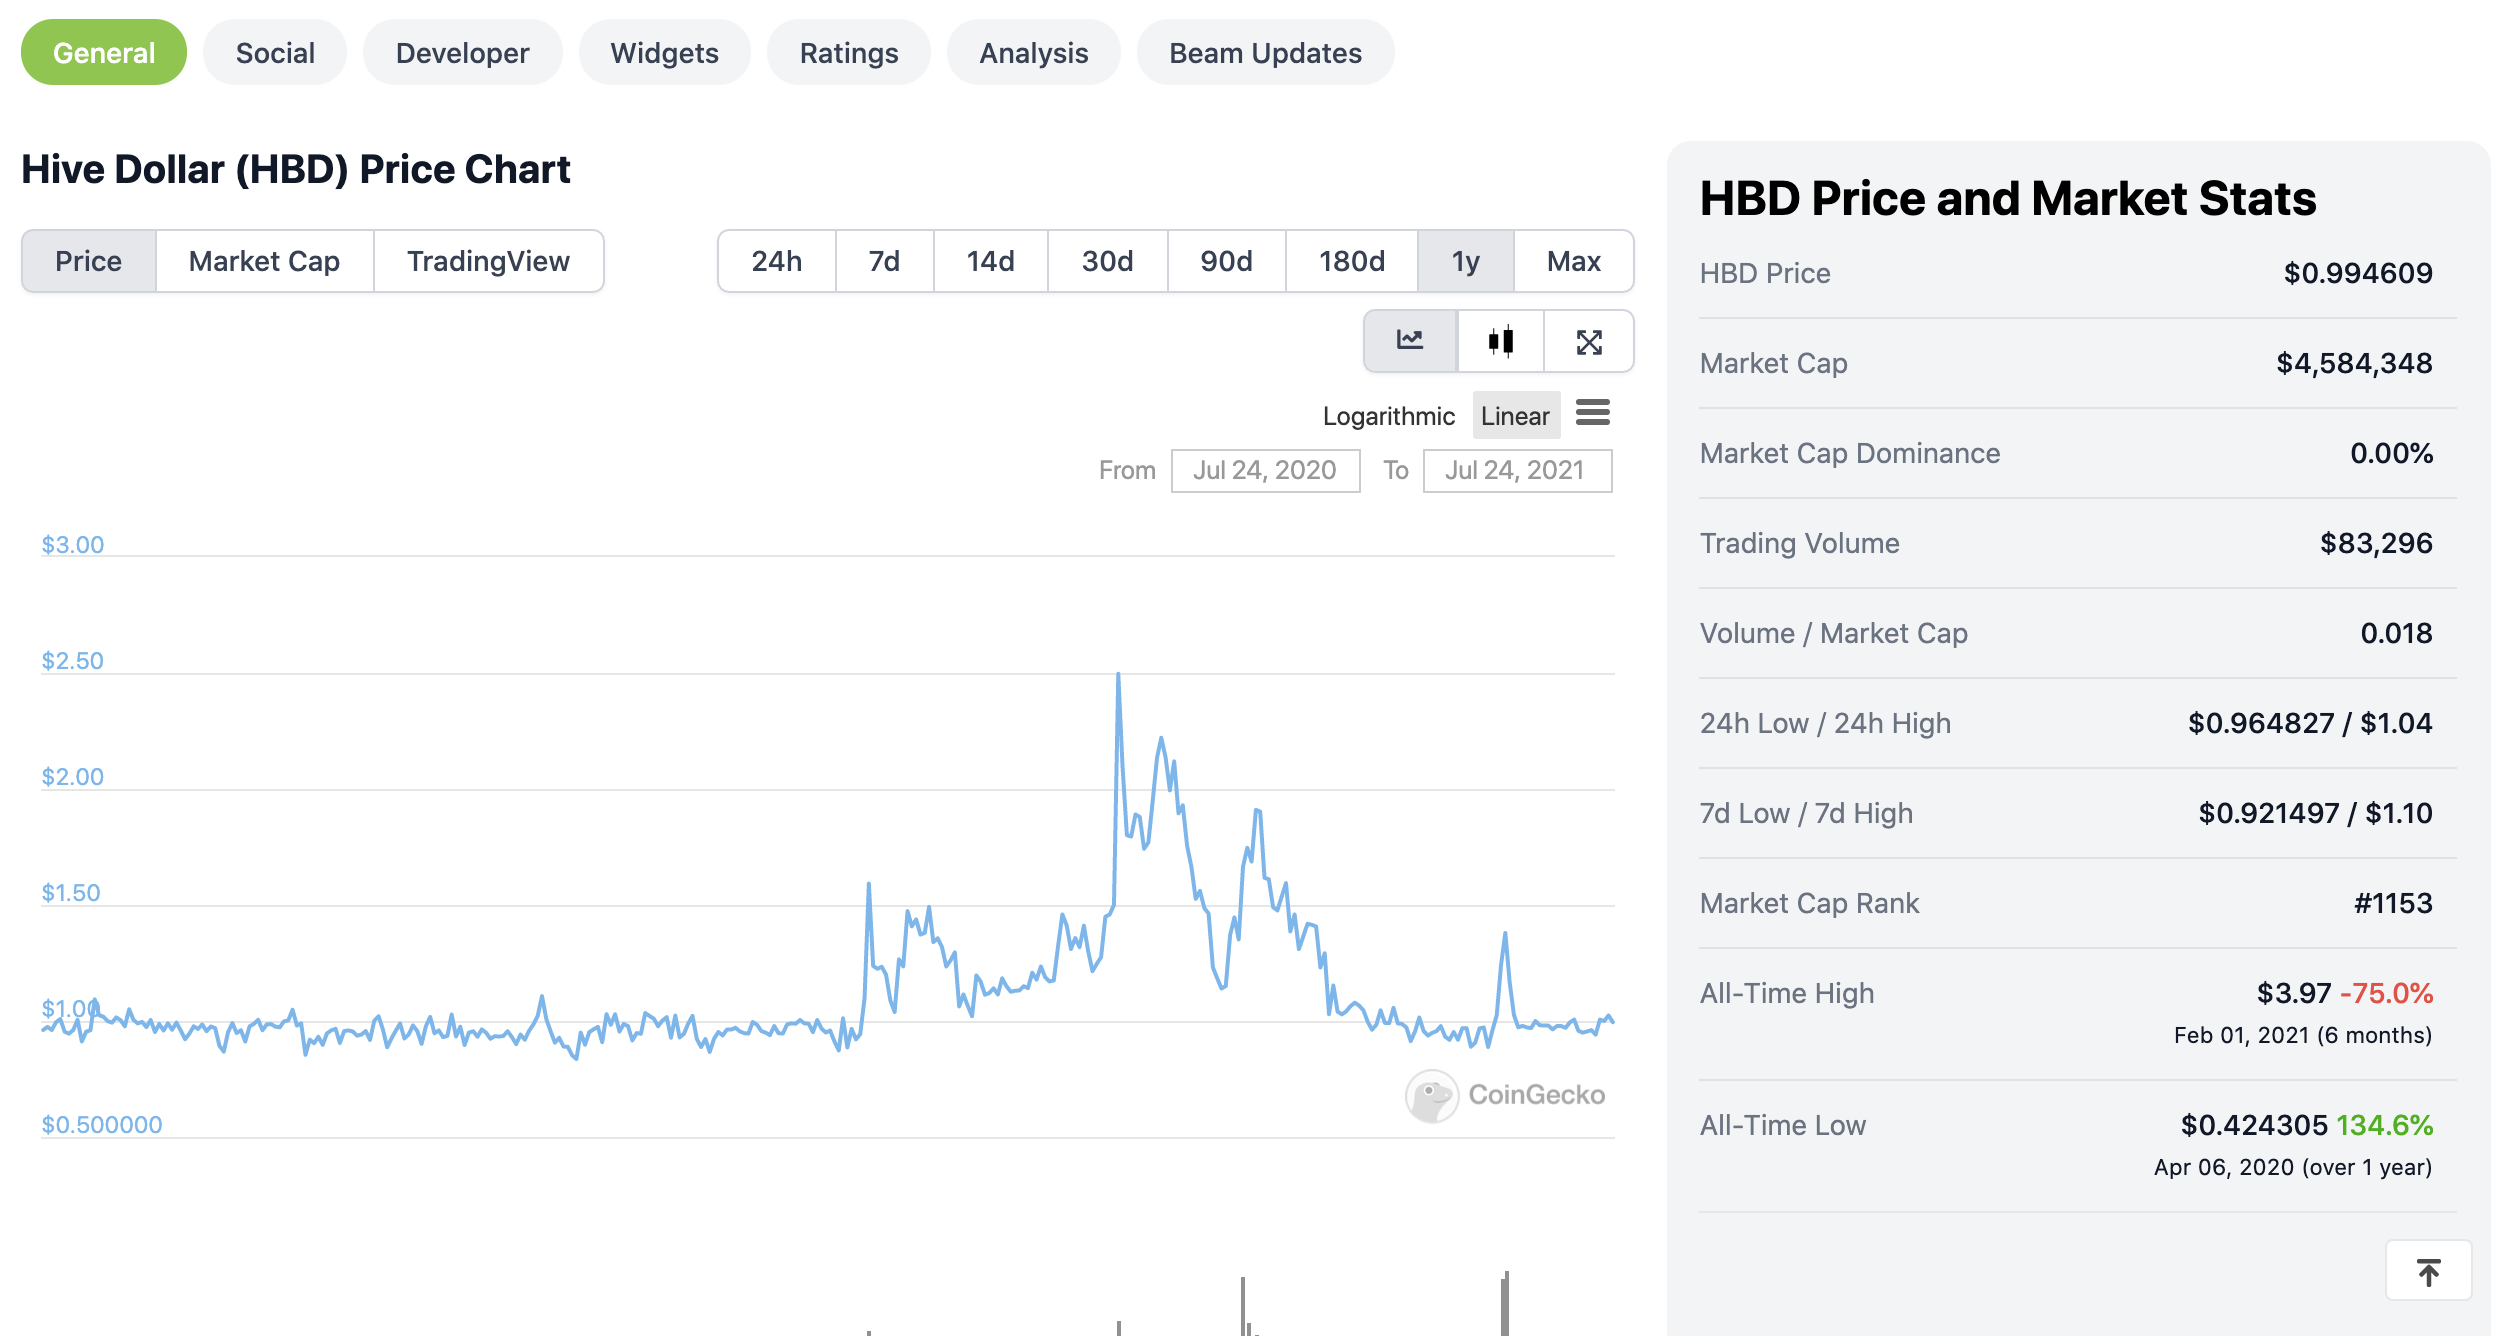
Task: Choose the 14d time range
Action: (x=991, y=261)
